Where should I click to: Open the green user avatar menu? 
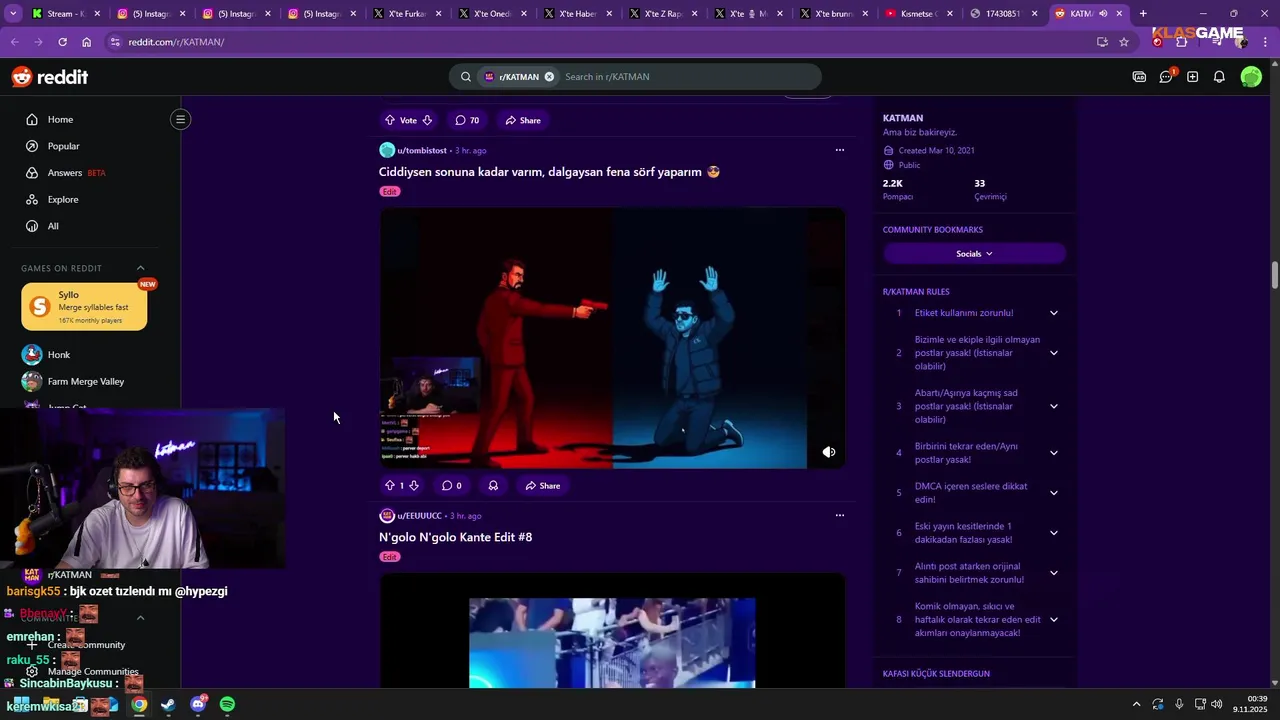click(x=1251, y=77)
